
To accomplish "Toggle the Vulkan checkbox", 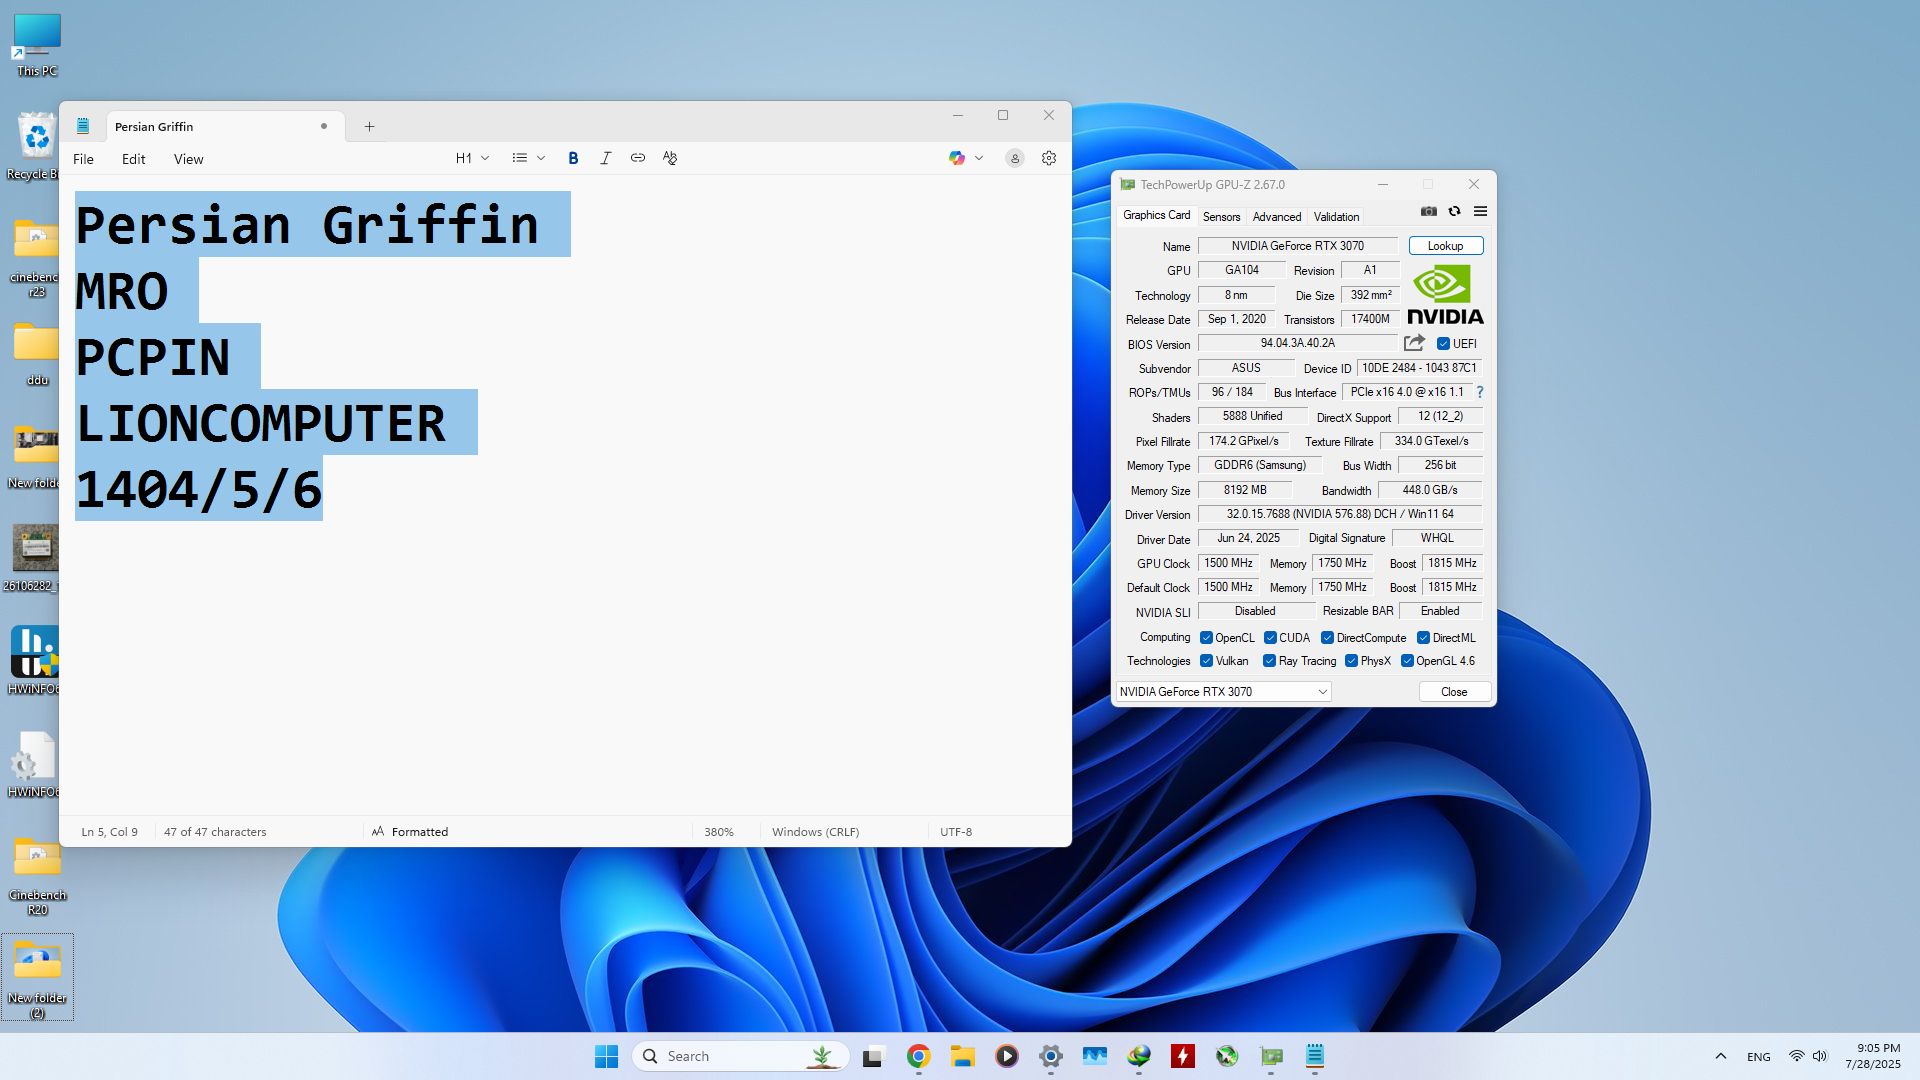I will coord(1206,661).
